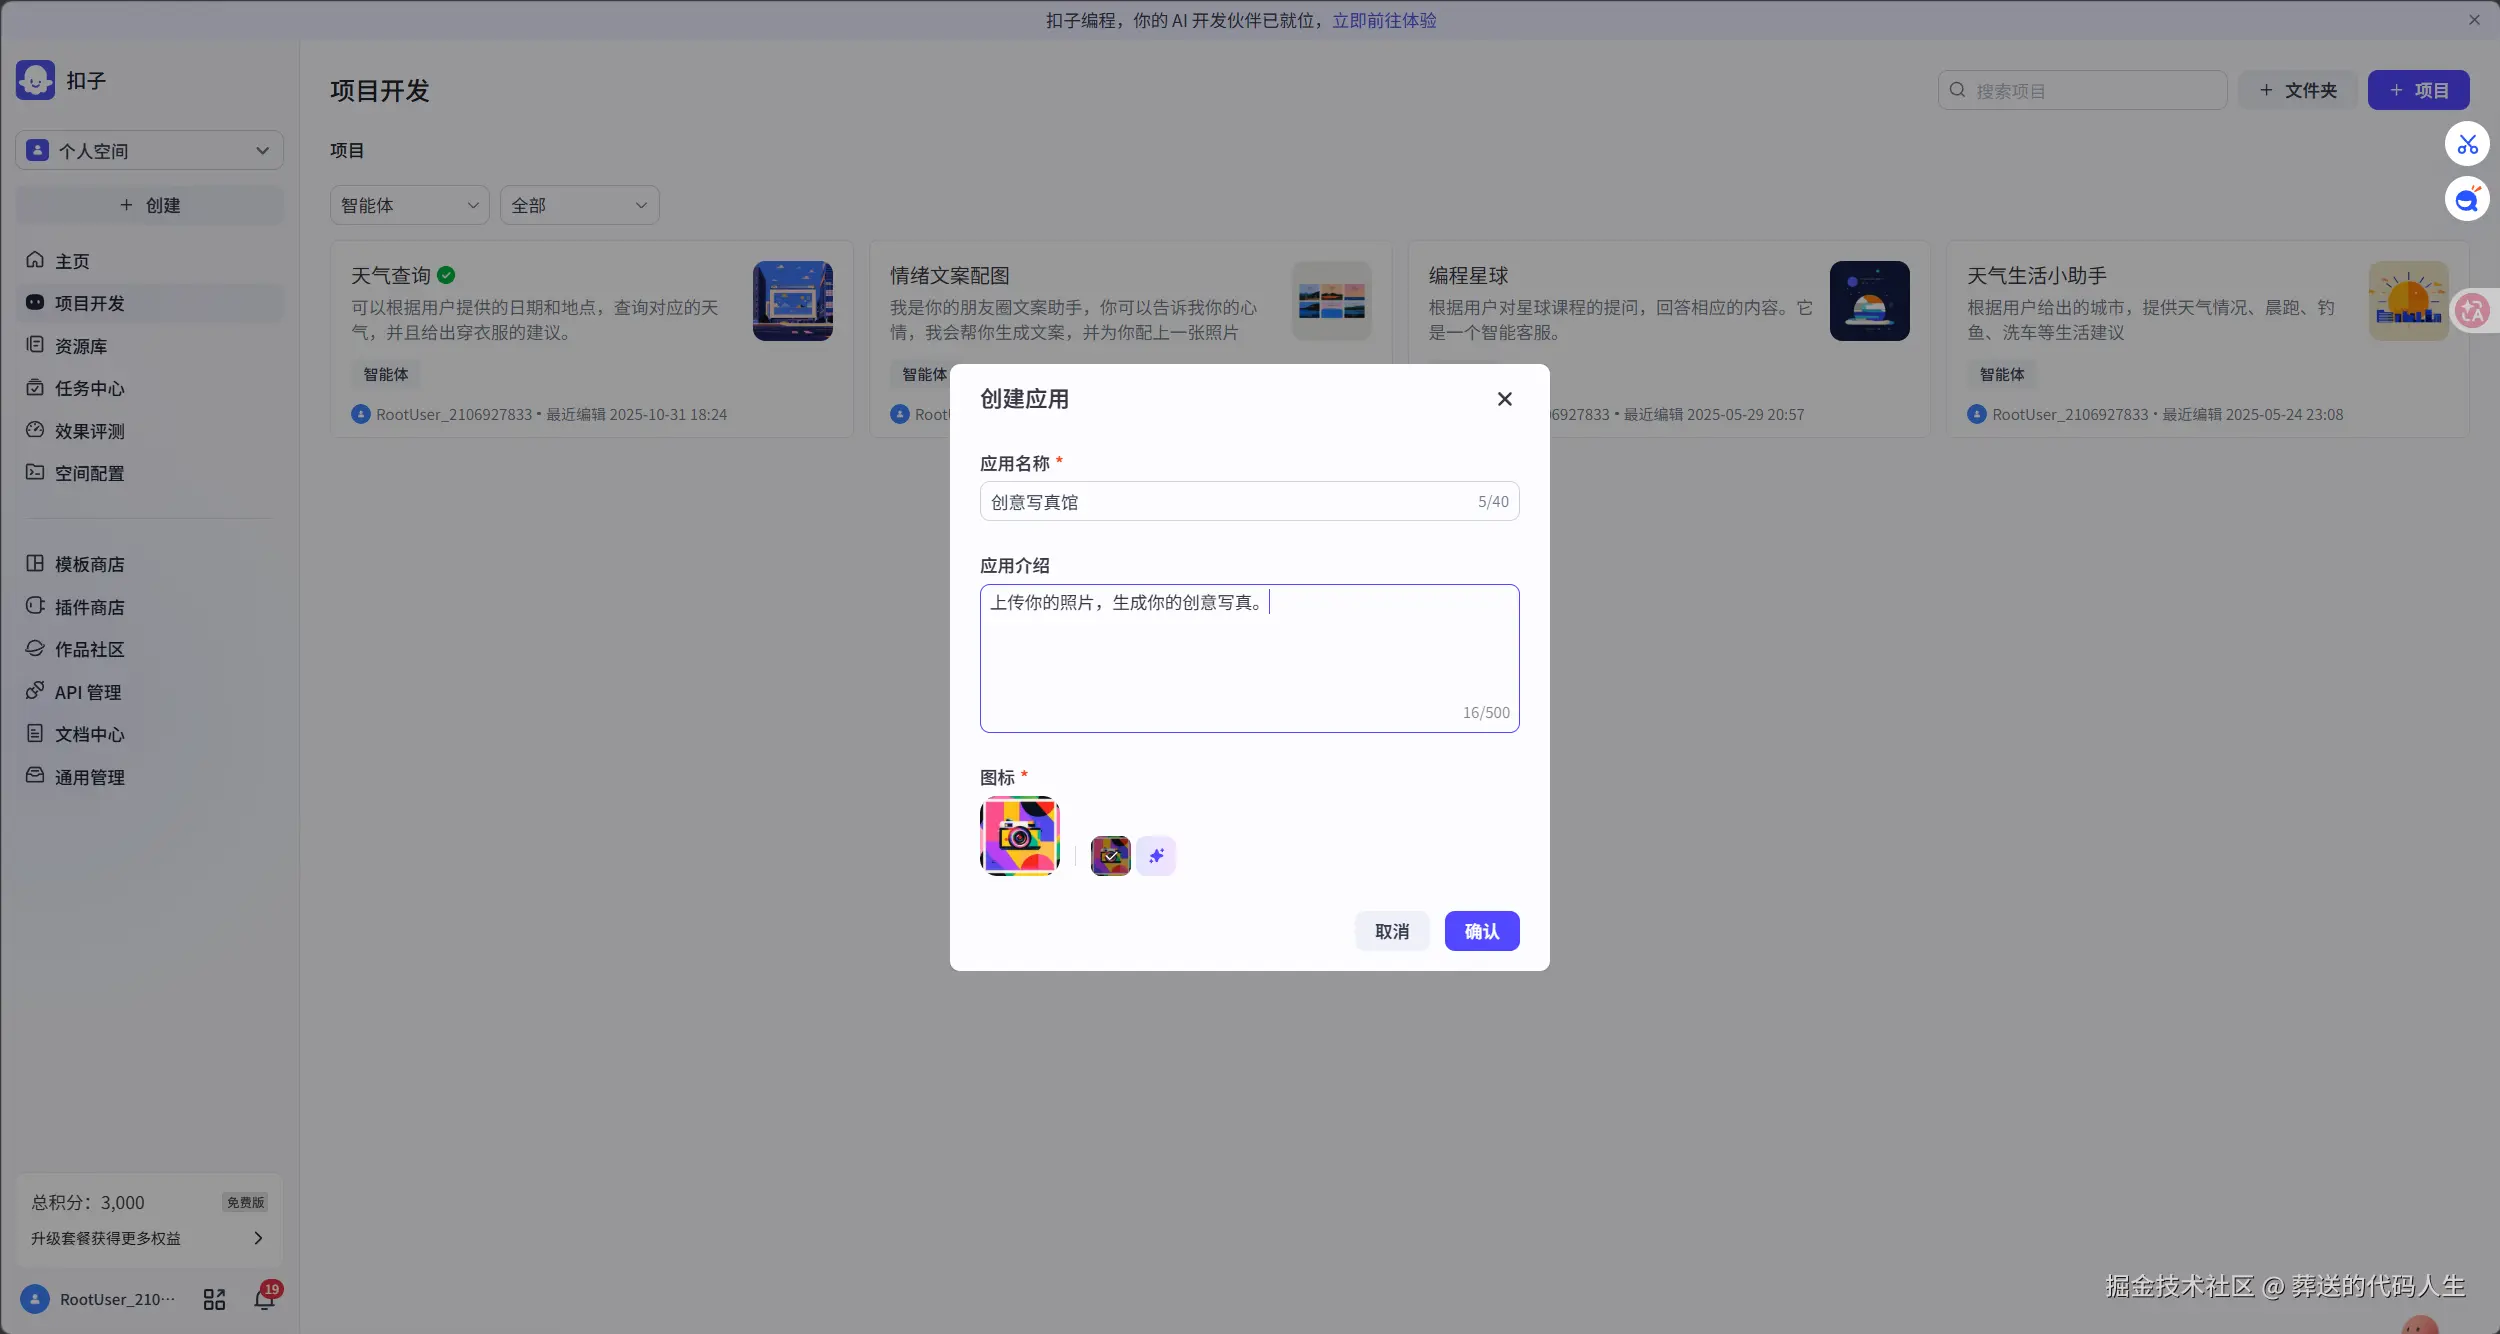Click 总积分: 3,000 points text

point(88,1202)
